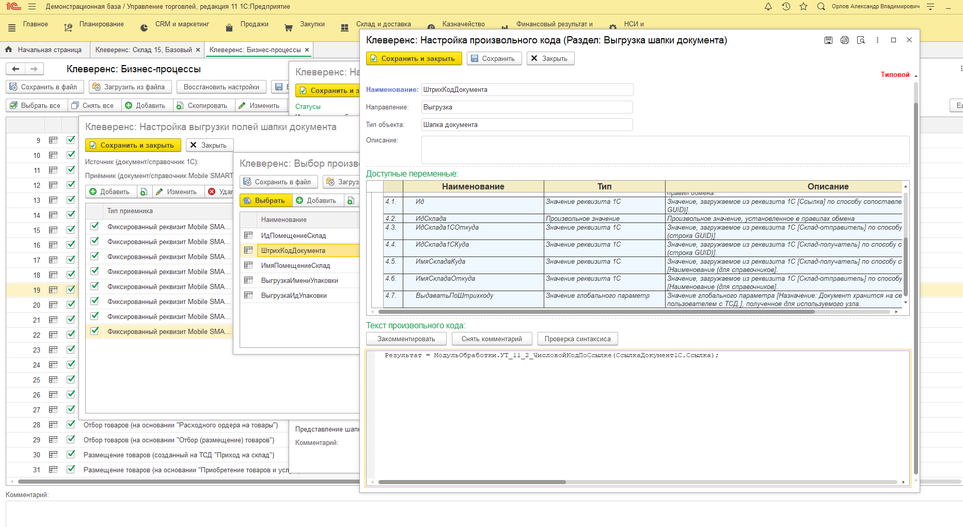Click the Наименование input field in code dialog

[527, 90]
